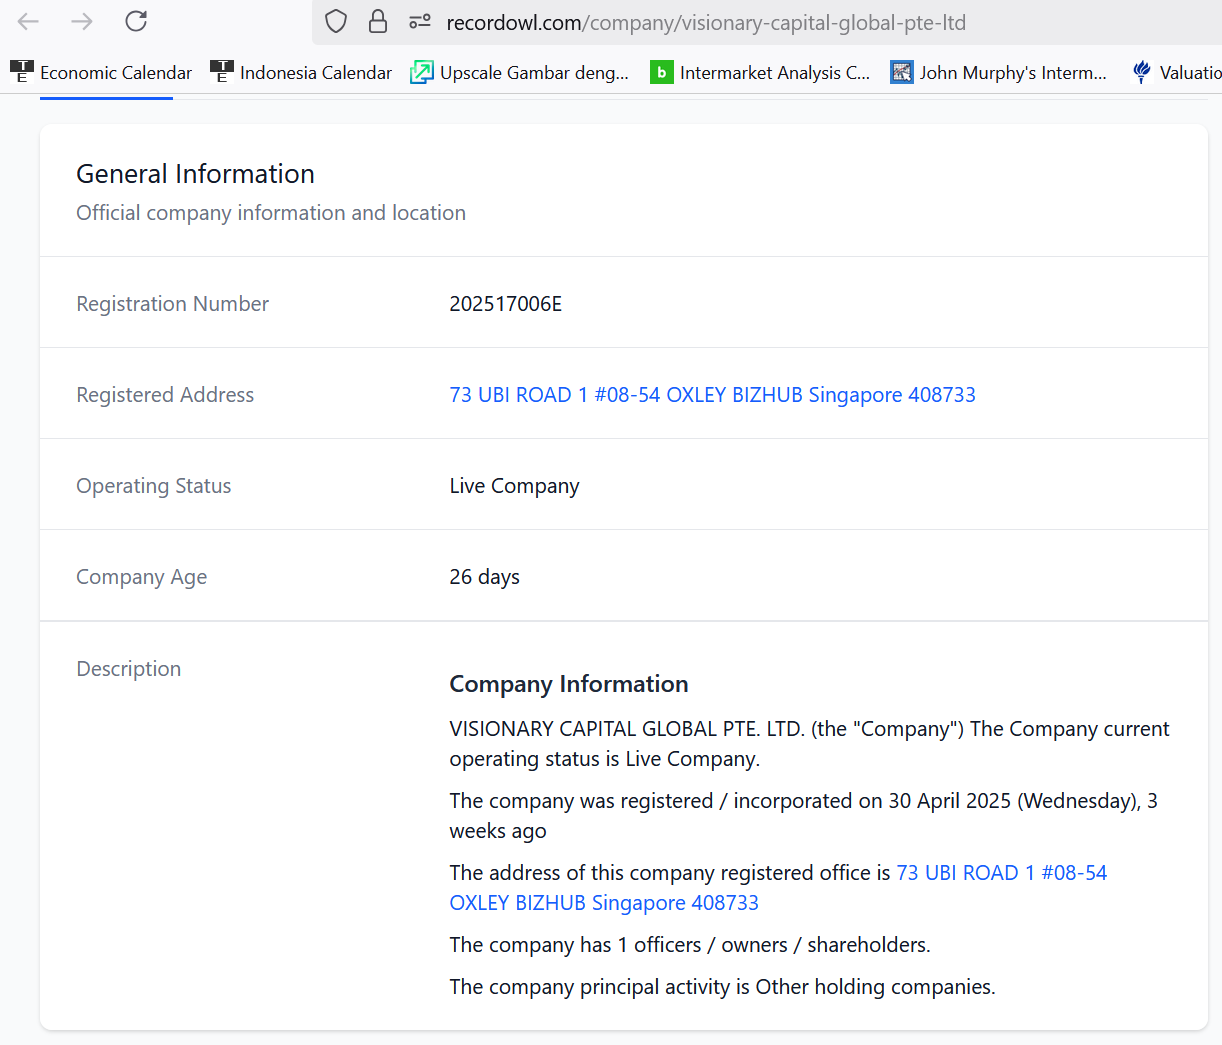Click the sentence about 1 officers / owners
Viewport: 1222px width, 1045px height.
tap(690, 945)
